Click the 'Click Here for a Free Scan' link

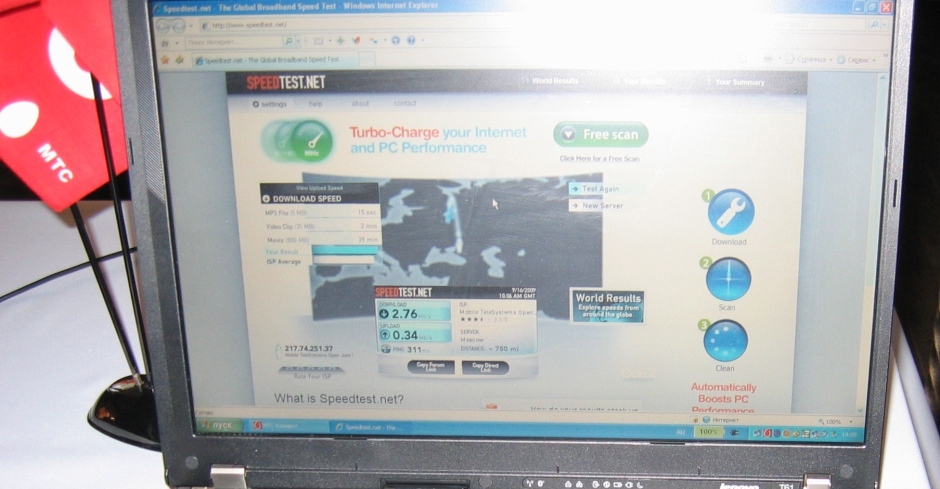pos(599,159)
